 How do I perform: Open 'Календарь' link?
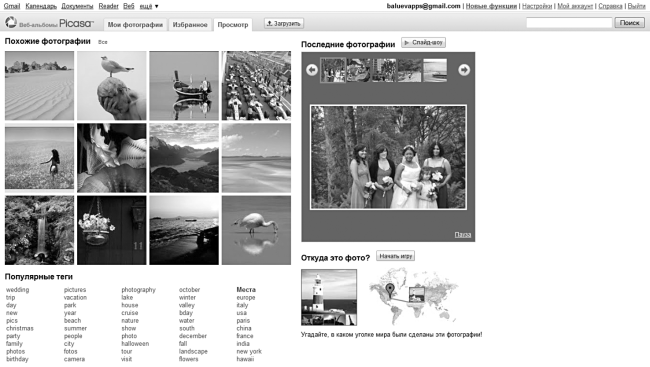[x=41, y=6]
